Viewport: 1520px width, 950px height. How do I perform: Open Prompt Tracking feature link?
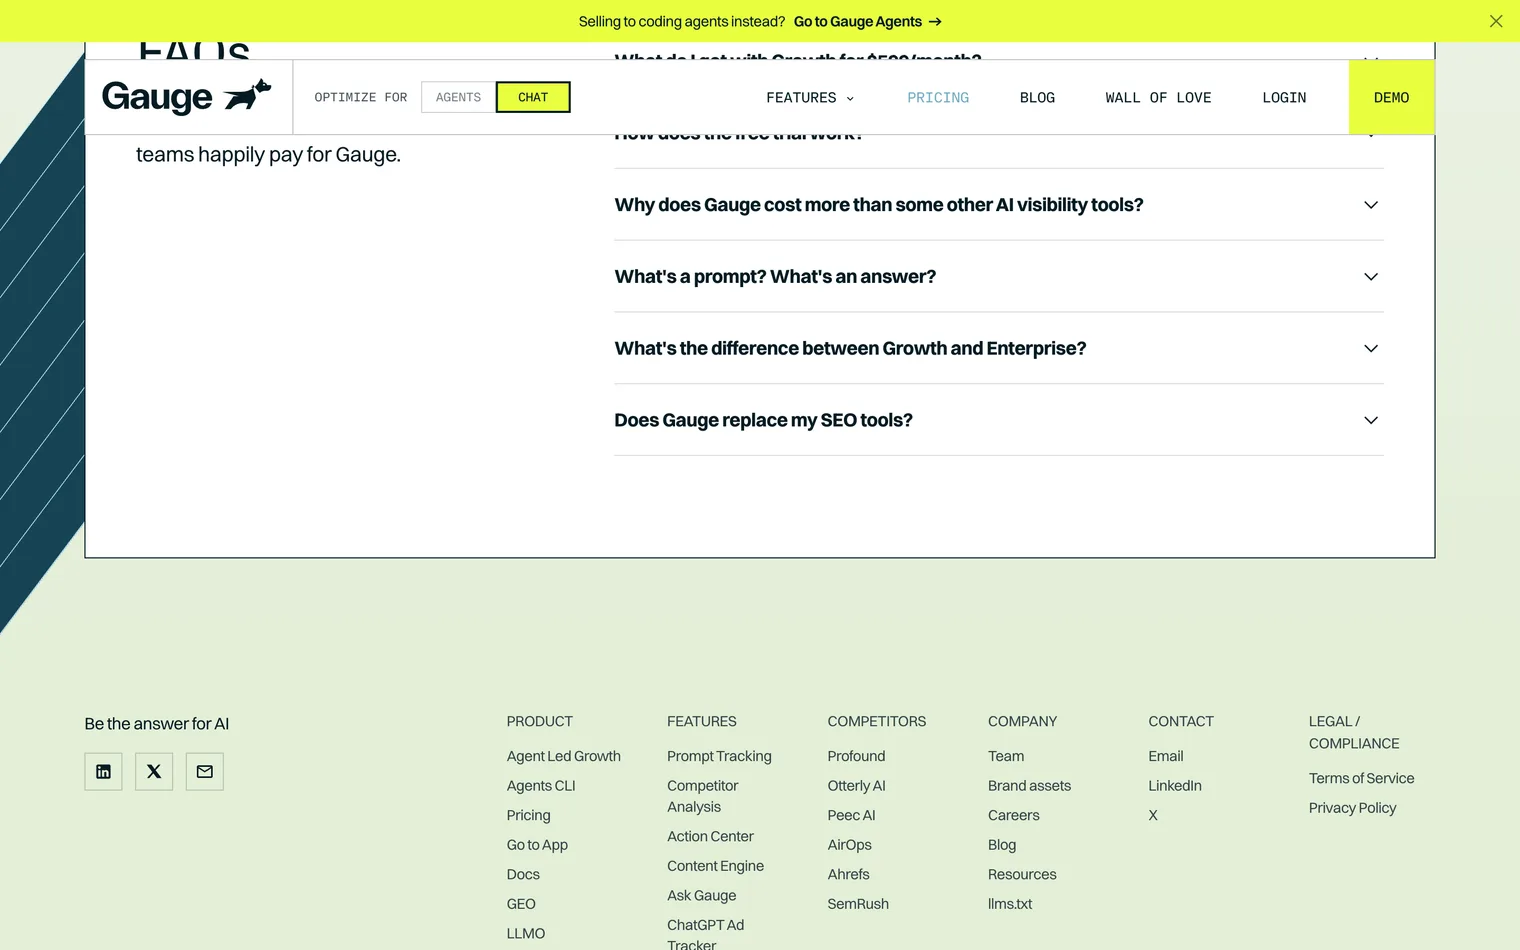click(x=719, y=756)
